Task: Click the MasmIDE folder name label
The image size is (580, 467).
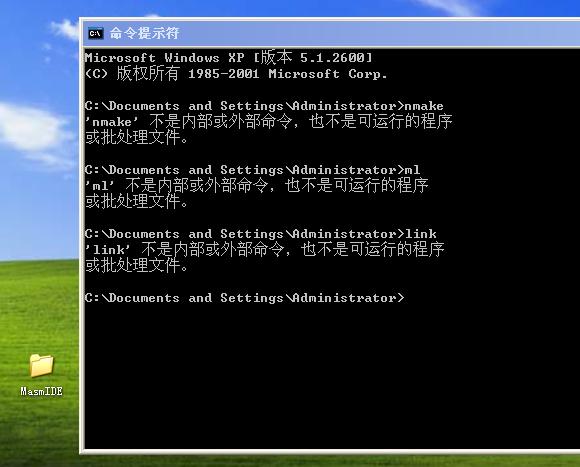Action: [x=41, y=391]
